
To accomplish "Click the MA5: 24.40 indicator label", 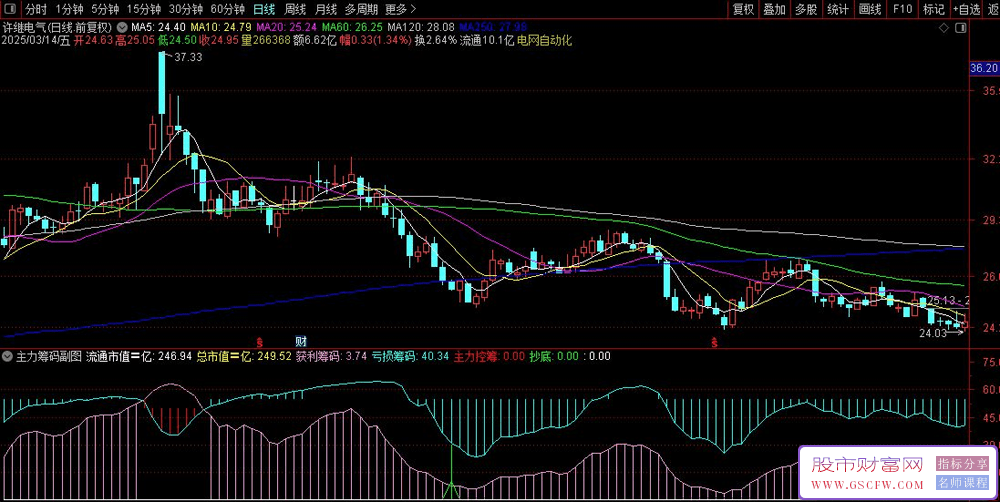I will pyautogui.click(x=158, y=28).
